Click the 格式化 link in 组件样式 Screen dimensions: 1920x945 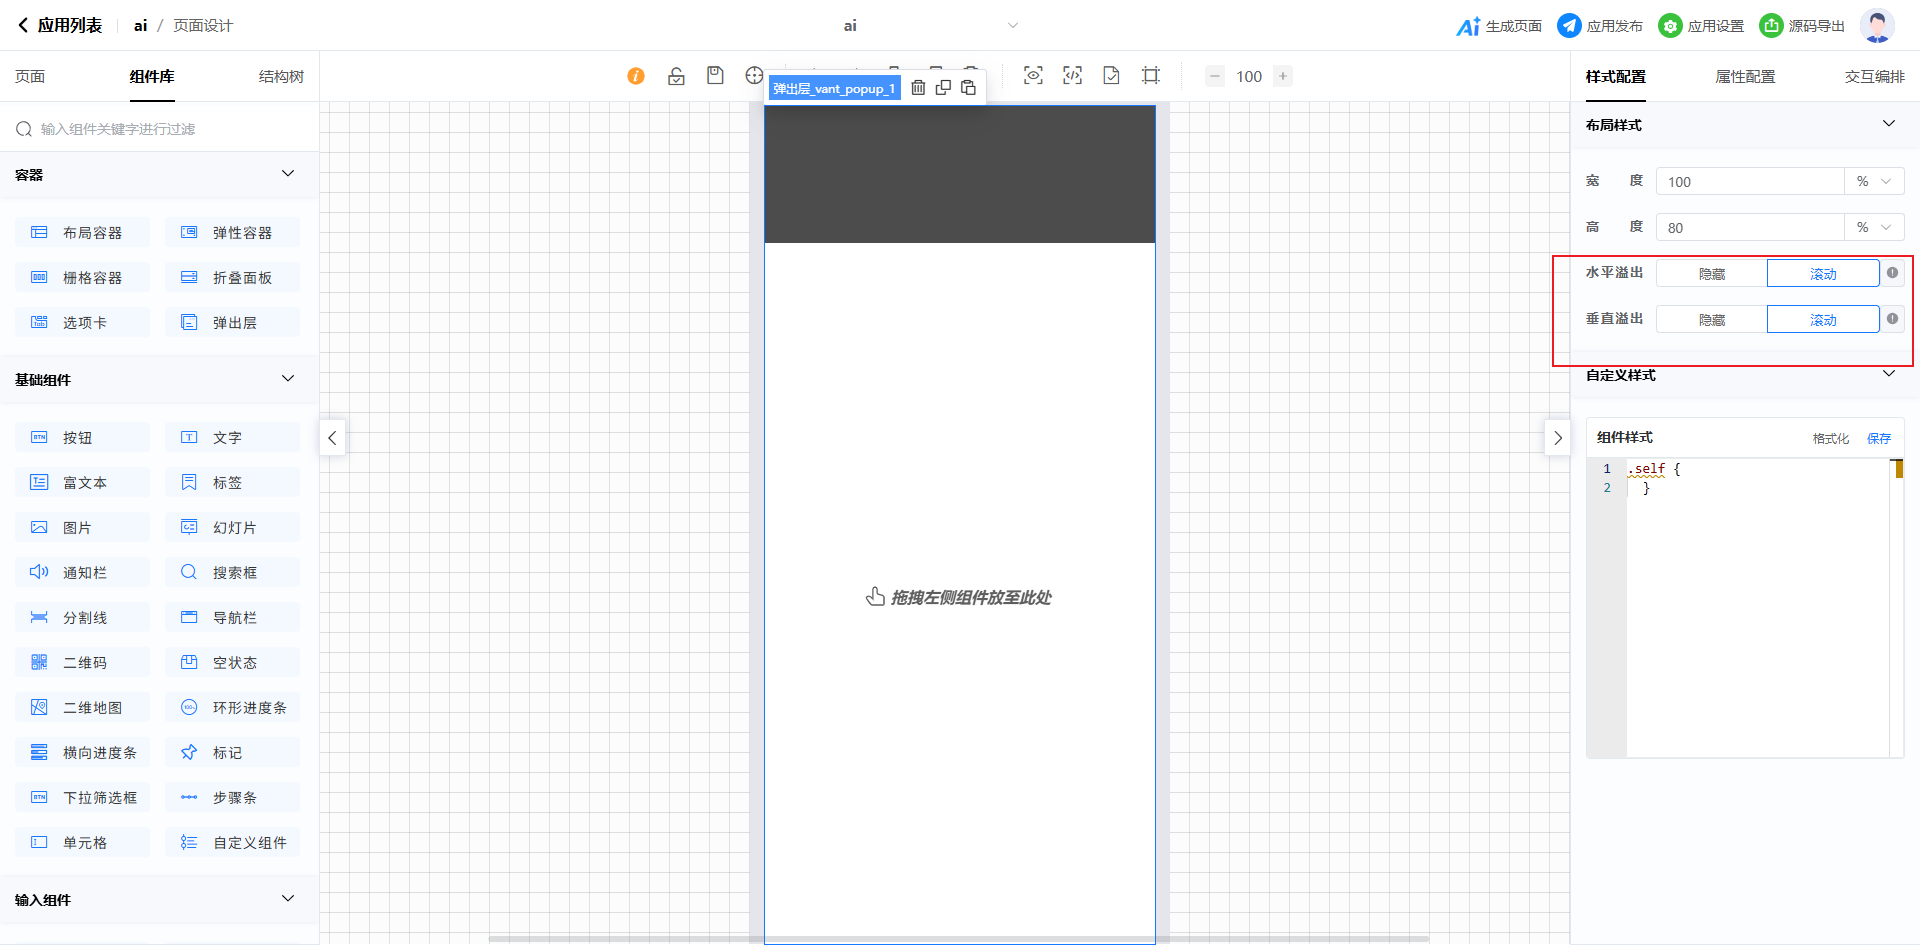tap(1830, 438)
